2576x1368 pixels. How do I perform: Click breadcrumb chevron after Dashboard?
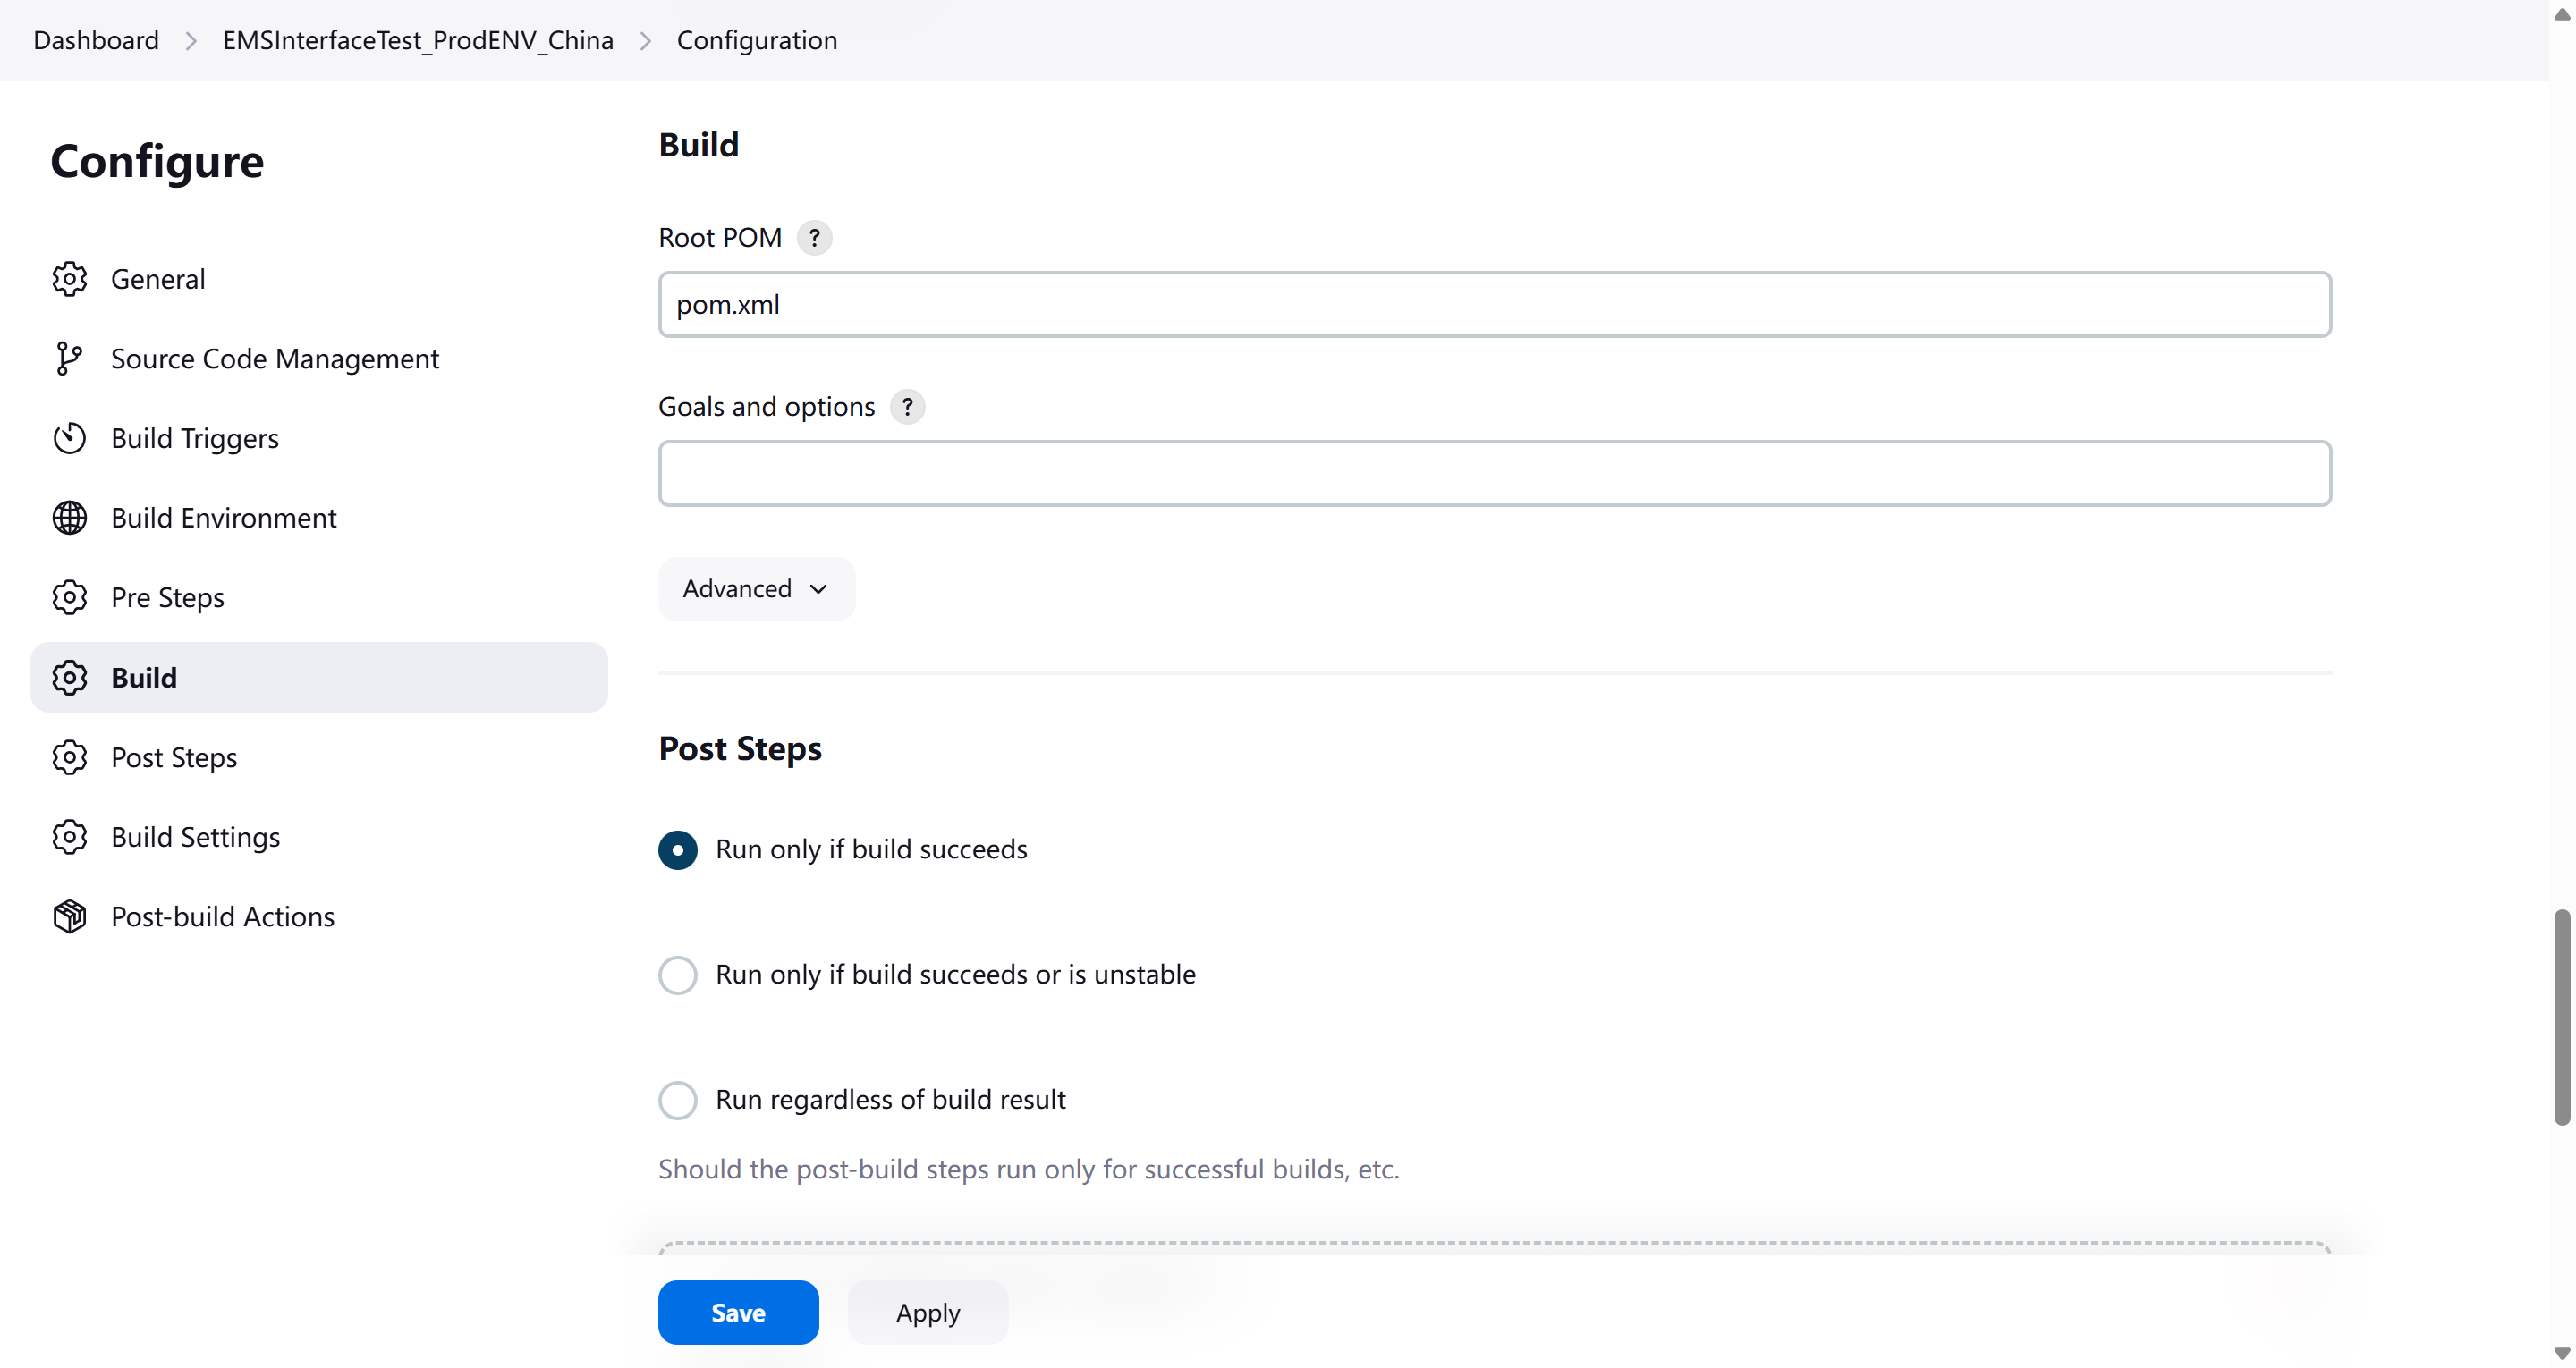pos(191,41)
